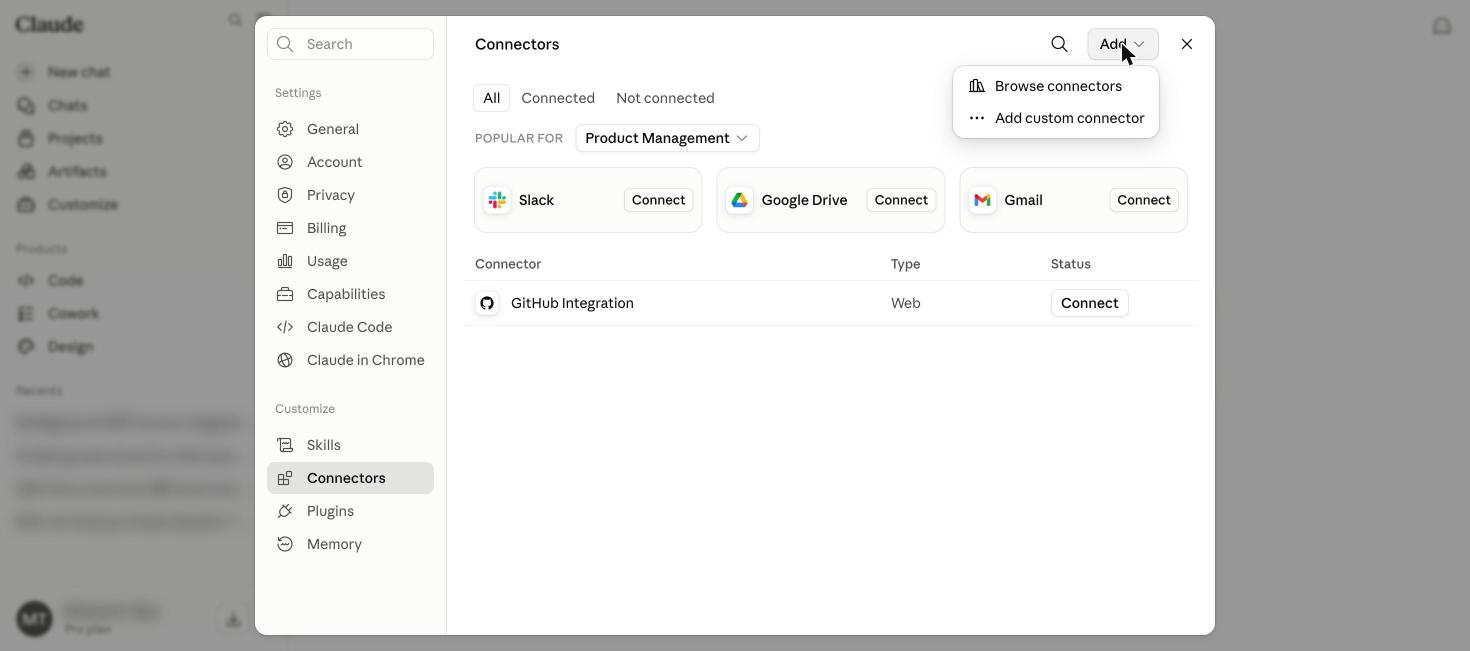This screenshot has height=651, width=1470.
Task: Focus the settings Search field
Action: [x=350, y=44]
